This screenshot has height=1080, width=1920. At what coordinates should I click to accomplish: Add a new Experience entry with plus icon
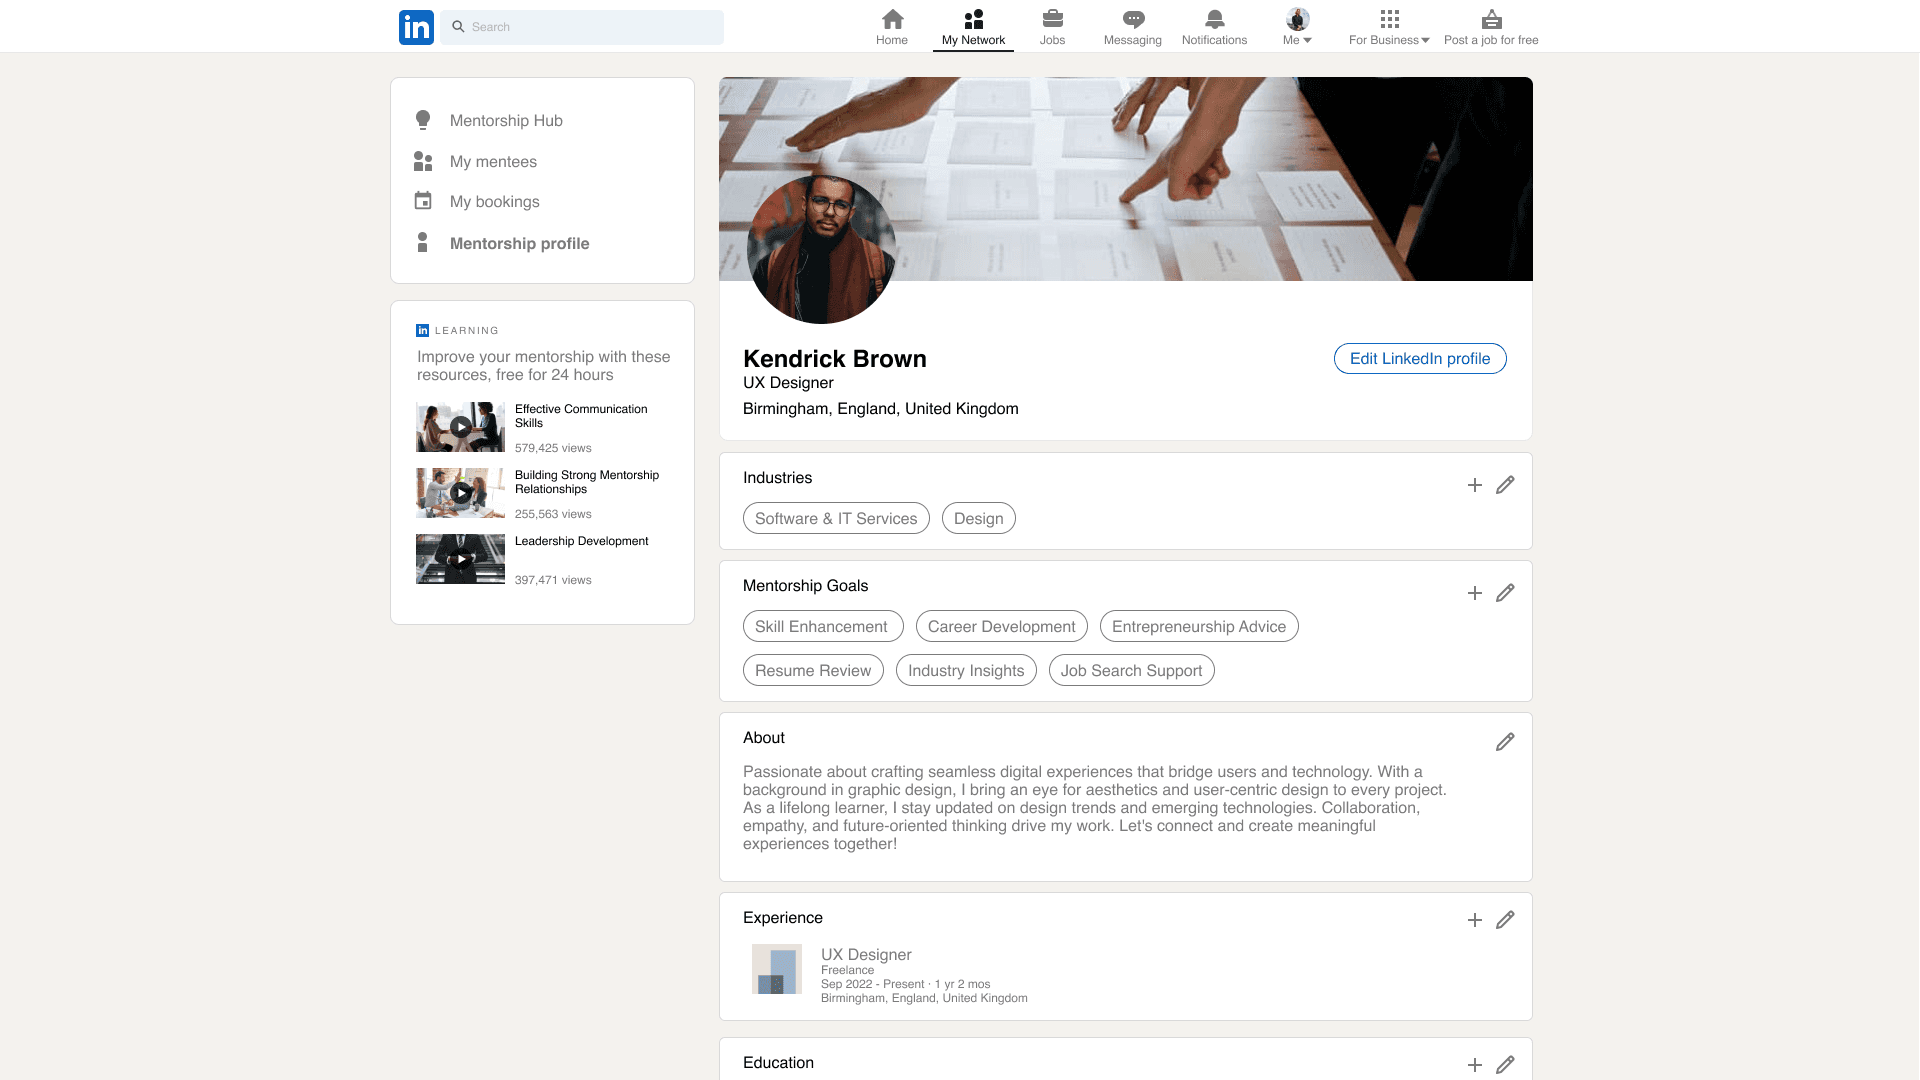coord(1474,920)
